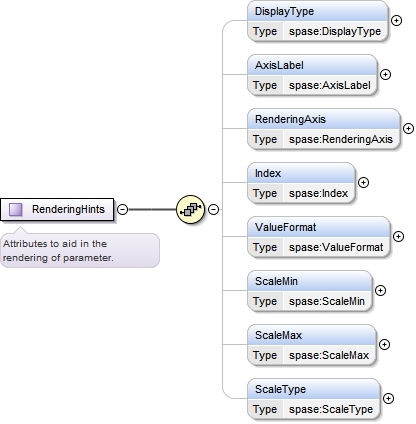Select the RenderingHints label text
Screen dimensions: 416x424
click(68, 209)
